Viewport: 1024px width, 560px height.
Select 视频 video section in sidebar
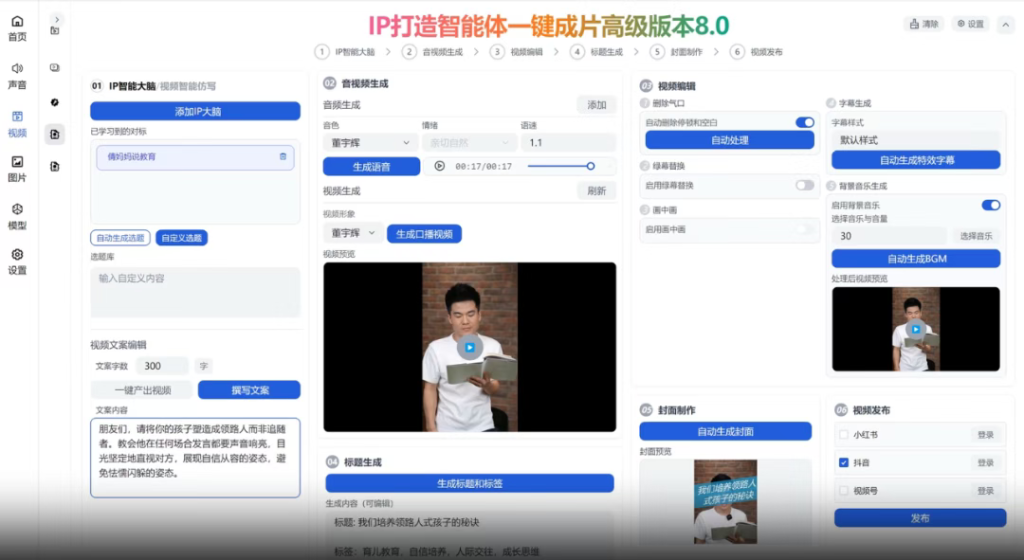(18, 124)
